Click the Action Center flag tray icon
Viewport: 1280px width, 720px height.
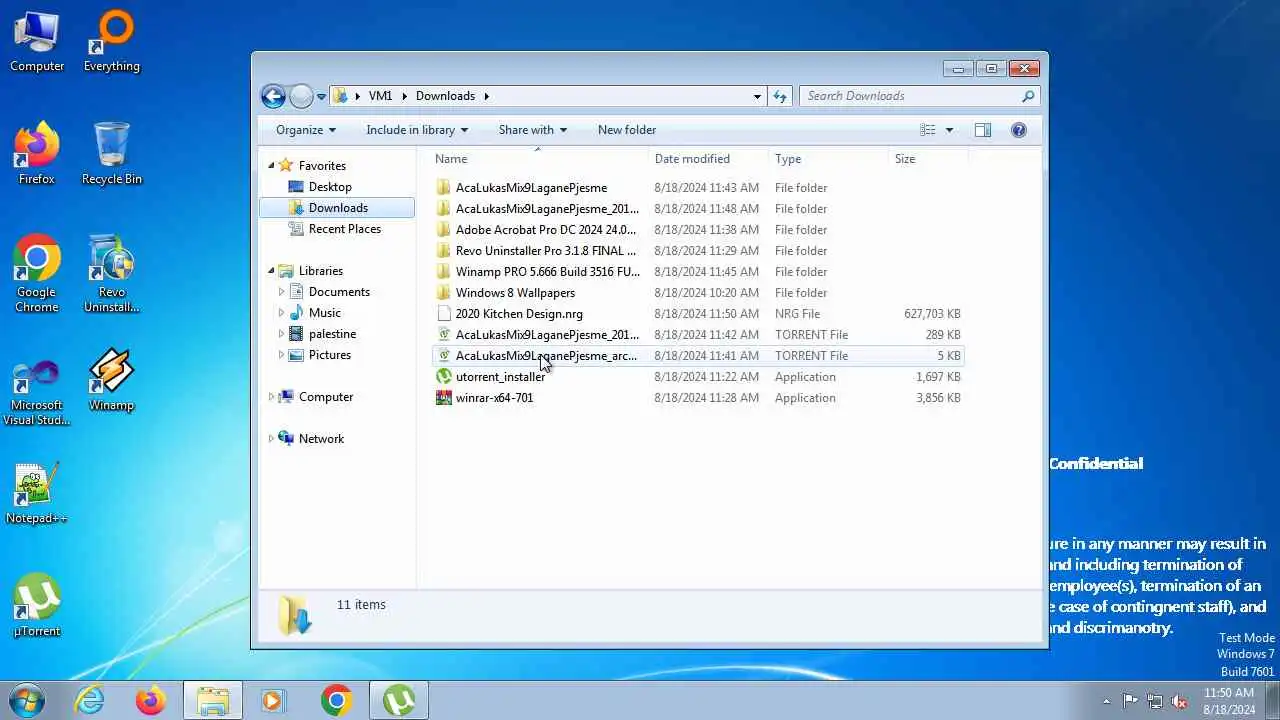click(1130, 701)
